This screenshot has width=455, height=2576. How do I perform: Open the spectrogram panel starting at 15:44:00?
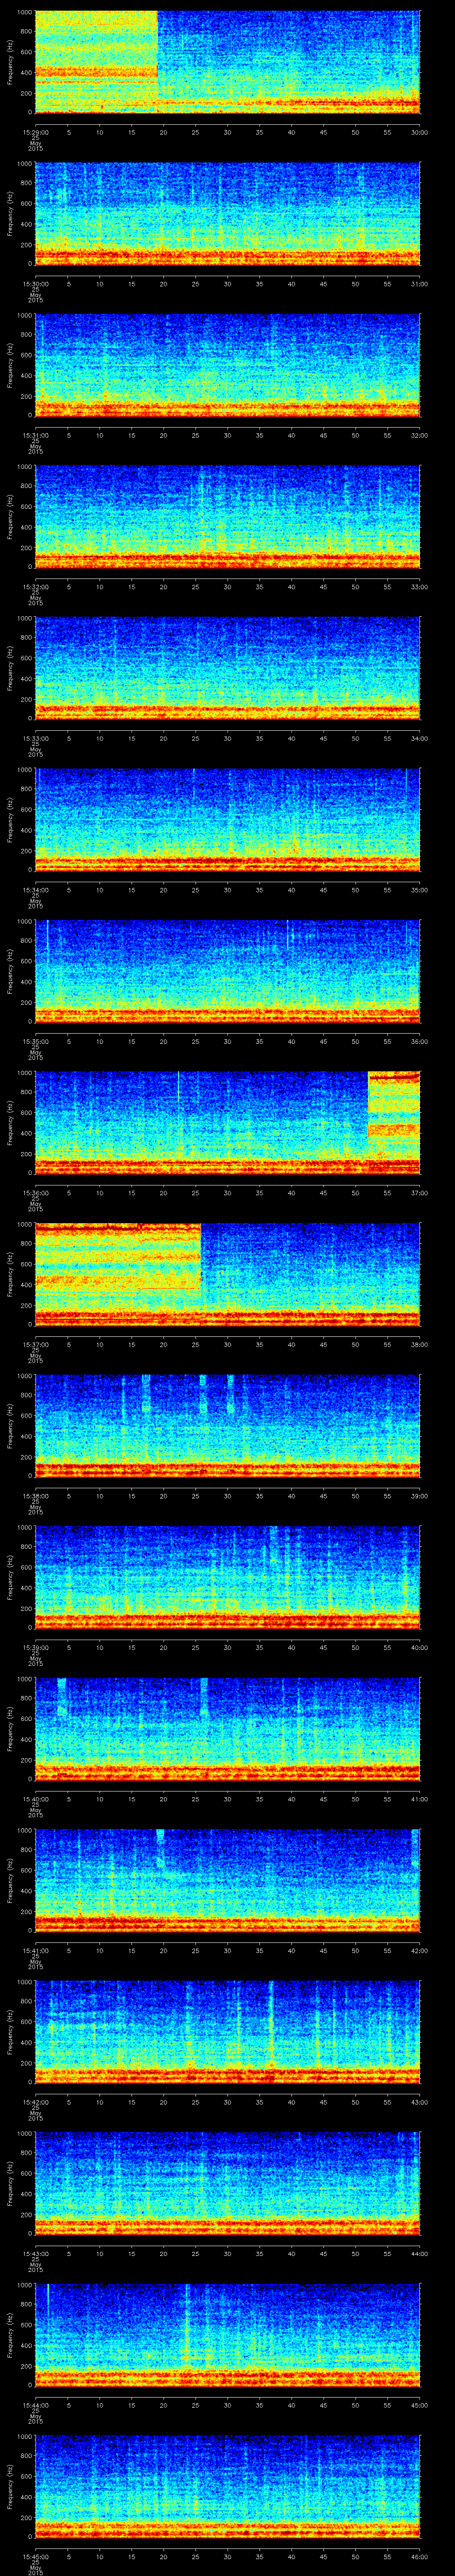coord(227,2335)
